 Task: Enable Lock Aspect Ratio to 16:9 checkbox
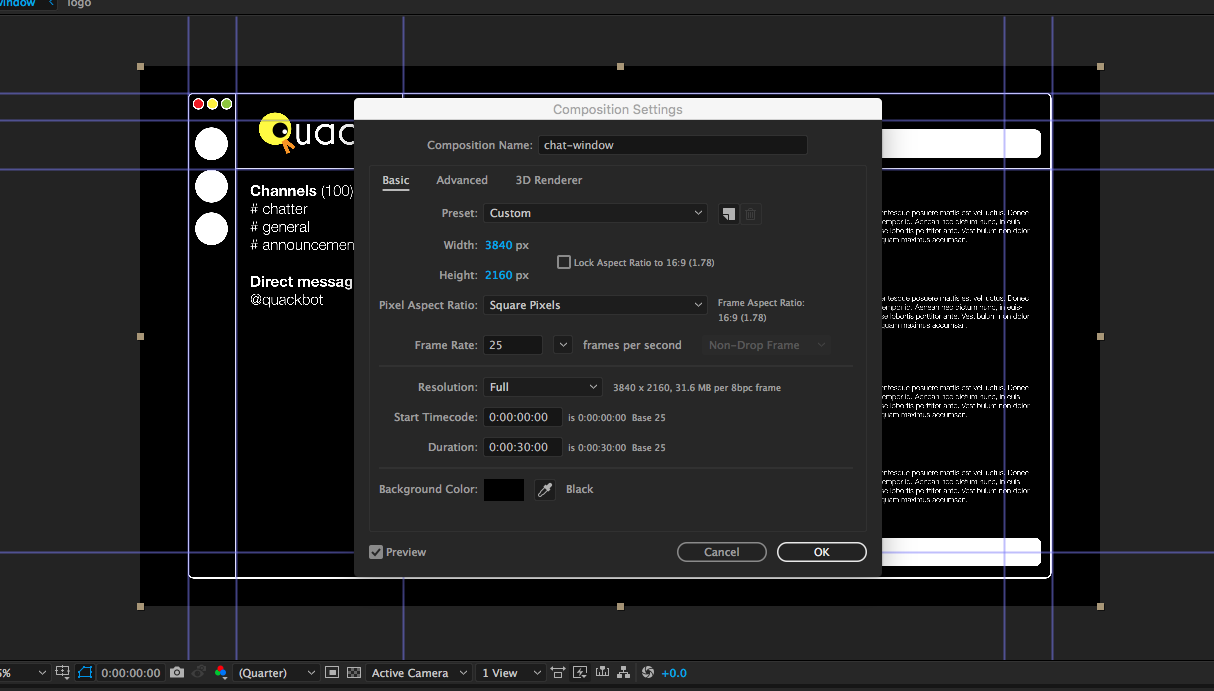click(x=563, y=262)
